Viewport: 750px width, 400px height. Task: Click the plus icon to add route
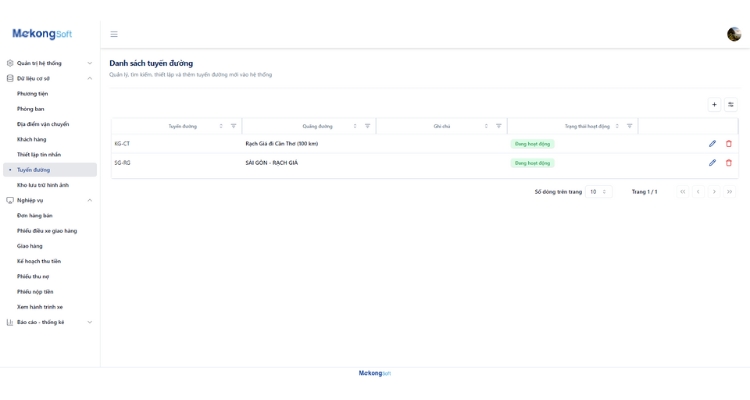click(714, 104)
